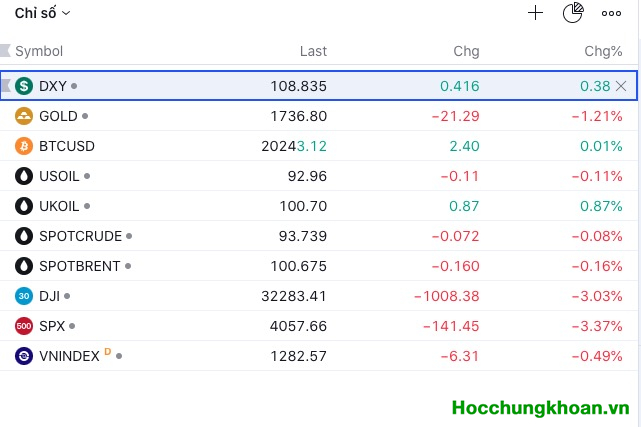
Task: Click the SPX 500 badge icon
Action: pos(24,326)
